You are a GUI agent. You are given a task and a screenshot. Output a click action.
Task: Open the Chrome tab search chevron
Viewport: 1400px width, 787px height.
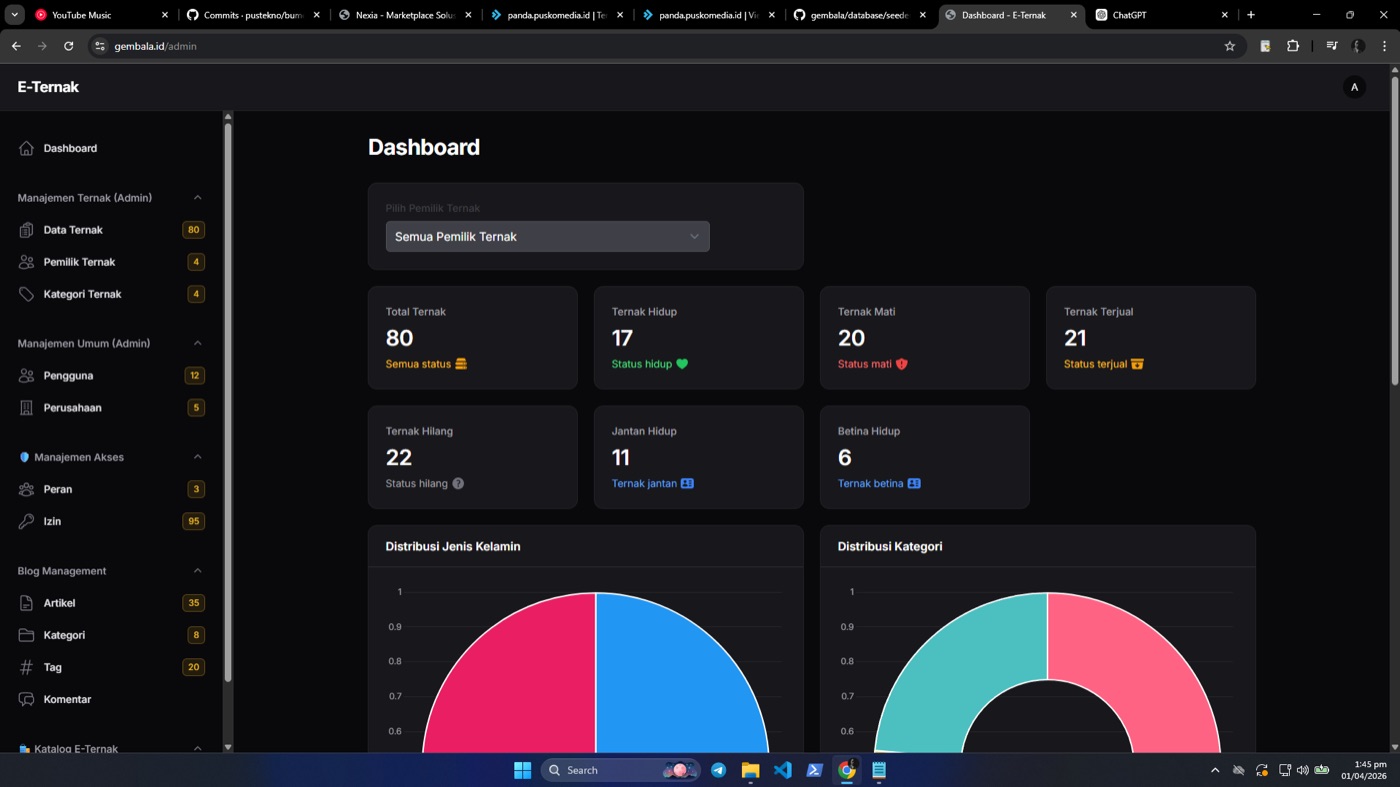tap(15, 15)
